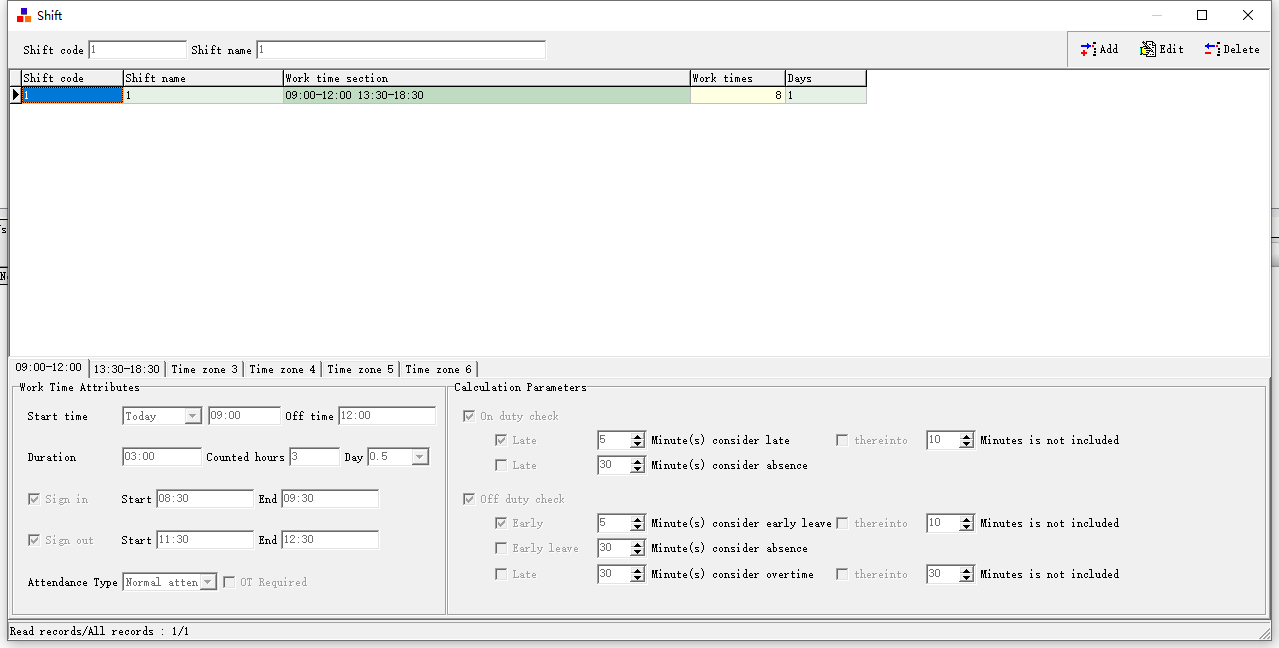Click the Sign in Start 08:30 field
The image size is (1279, 648).
tap(205, 499)
